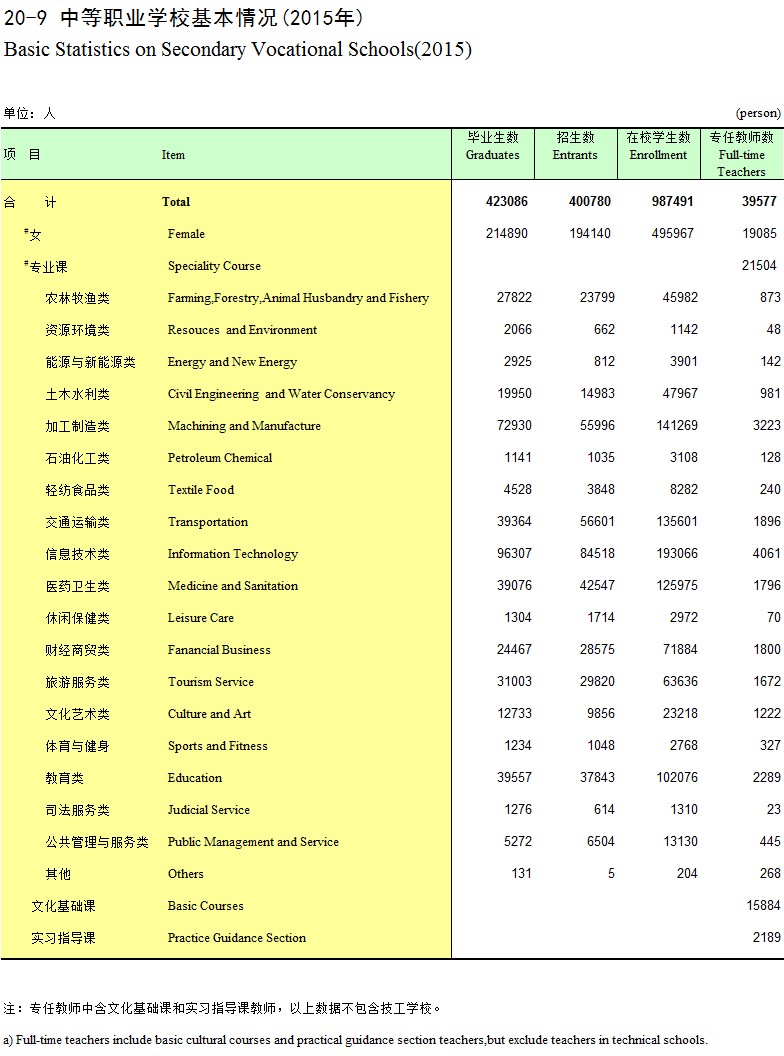Click the Female row label
The image size is (784, 1056).
pyautogui.click(x=186, y=234)
